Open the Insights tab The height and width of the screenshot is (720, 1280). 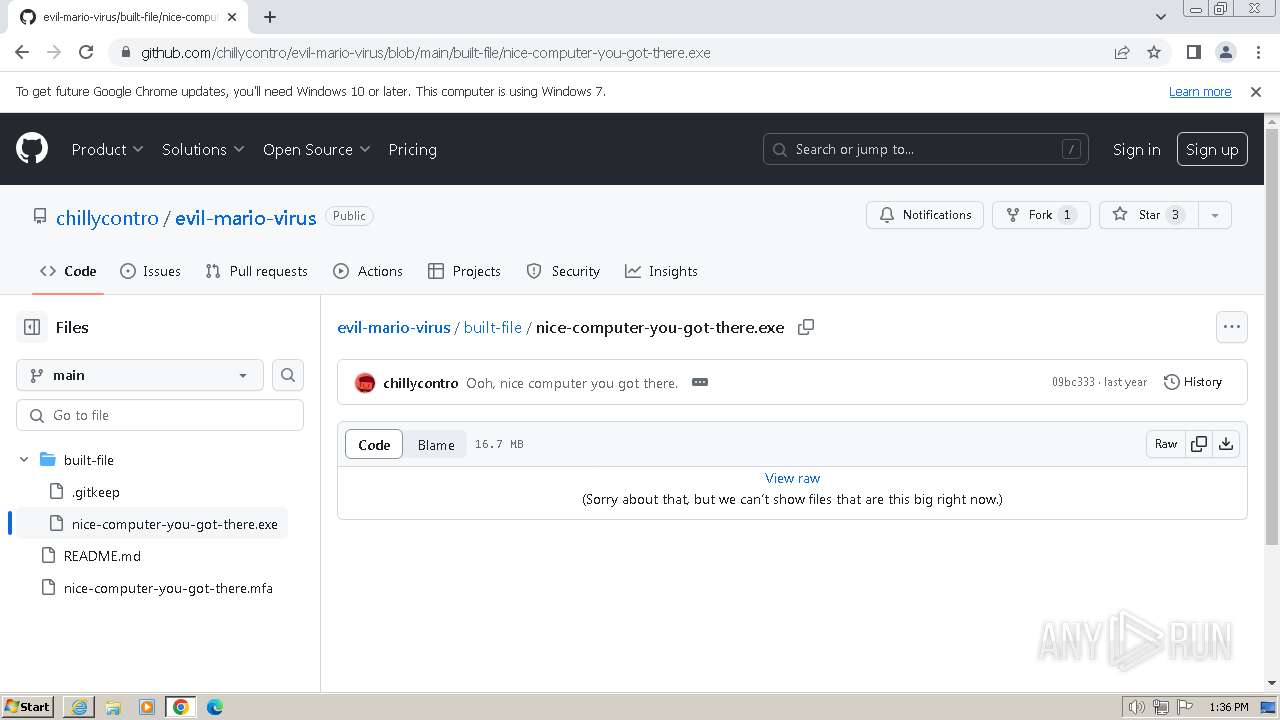tap(661, 271)
